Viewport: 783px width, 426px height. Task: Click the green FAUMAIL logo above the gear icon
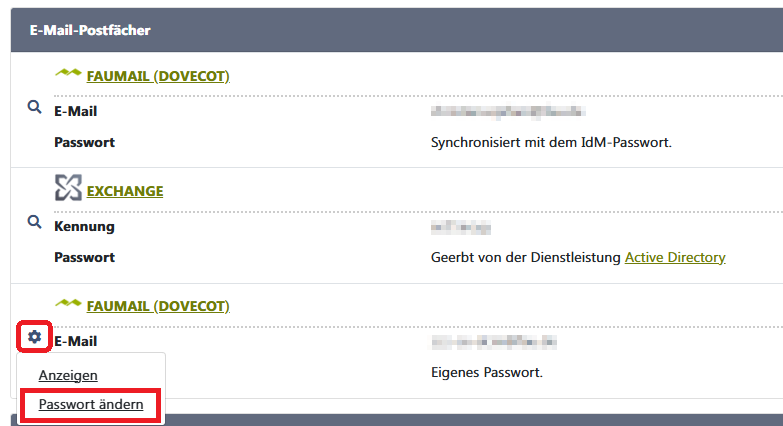coord(68,304)
